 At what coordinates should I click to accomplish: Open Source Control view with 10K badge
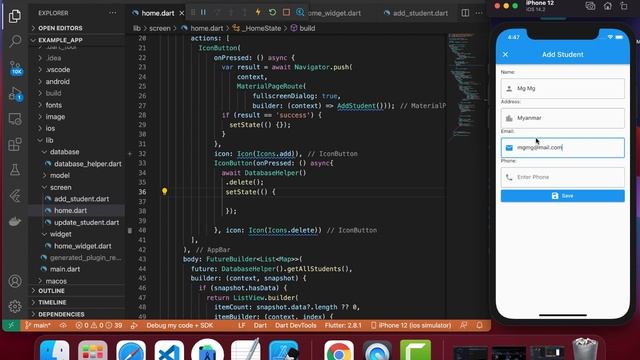(16, 68)
